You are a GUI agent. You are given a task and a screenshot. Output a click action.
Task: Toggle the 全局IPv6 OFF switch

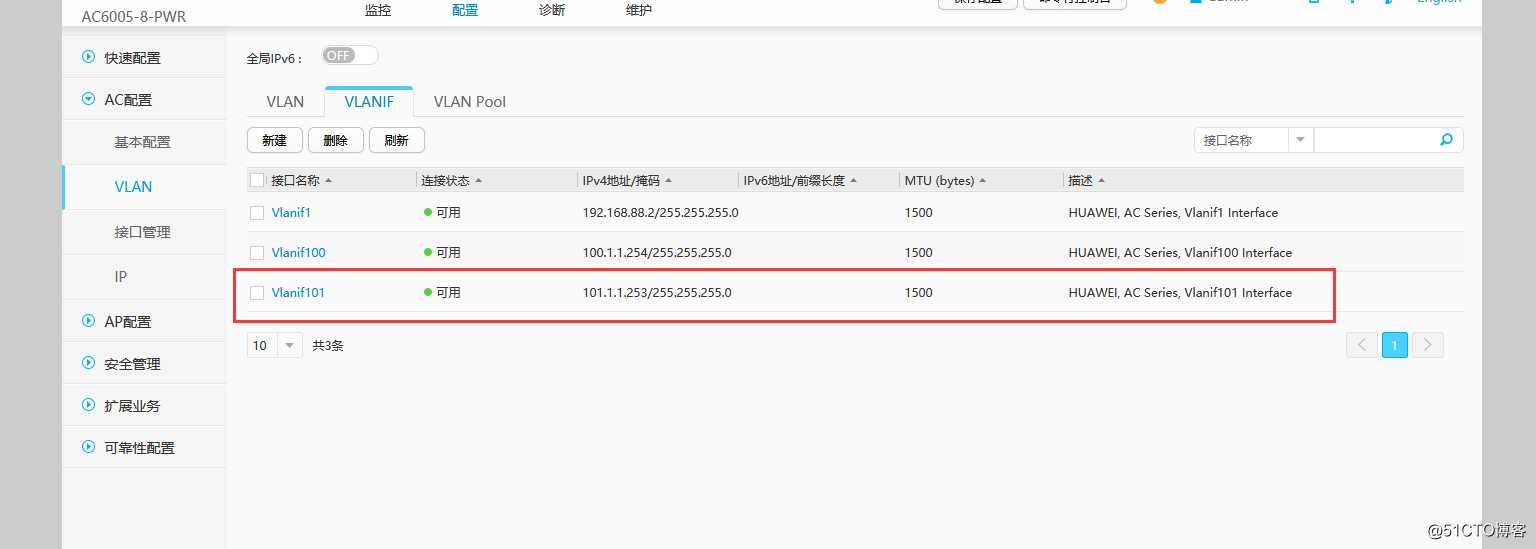350,55
